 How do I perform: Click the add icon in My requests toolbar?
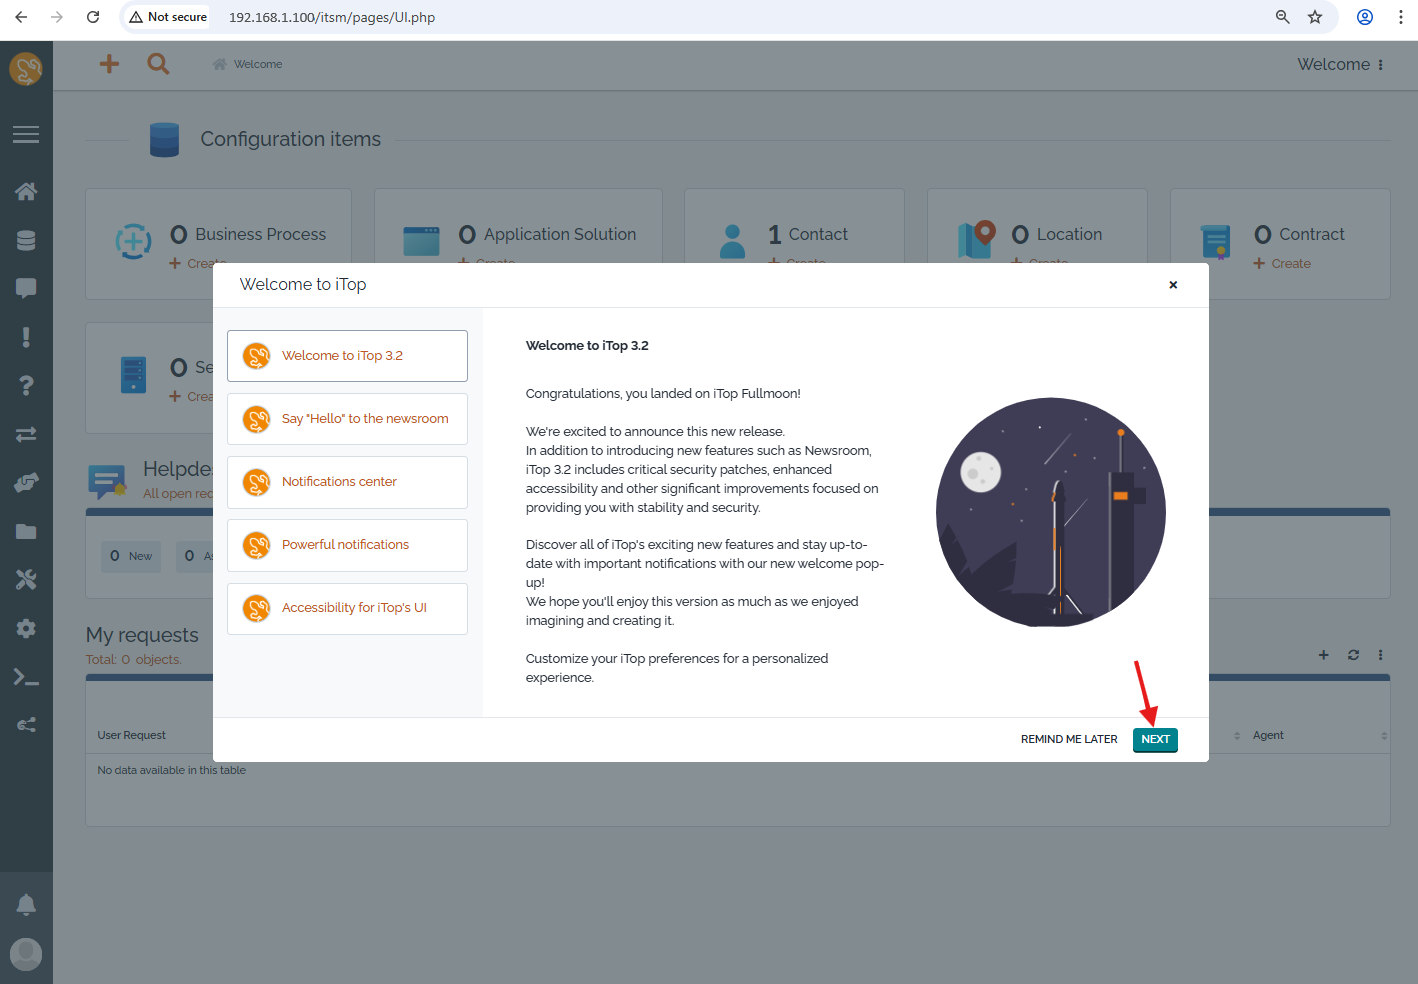pyautogui.click(x=1323, y=655)
